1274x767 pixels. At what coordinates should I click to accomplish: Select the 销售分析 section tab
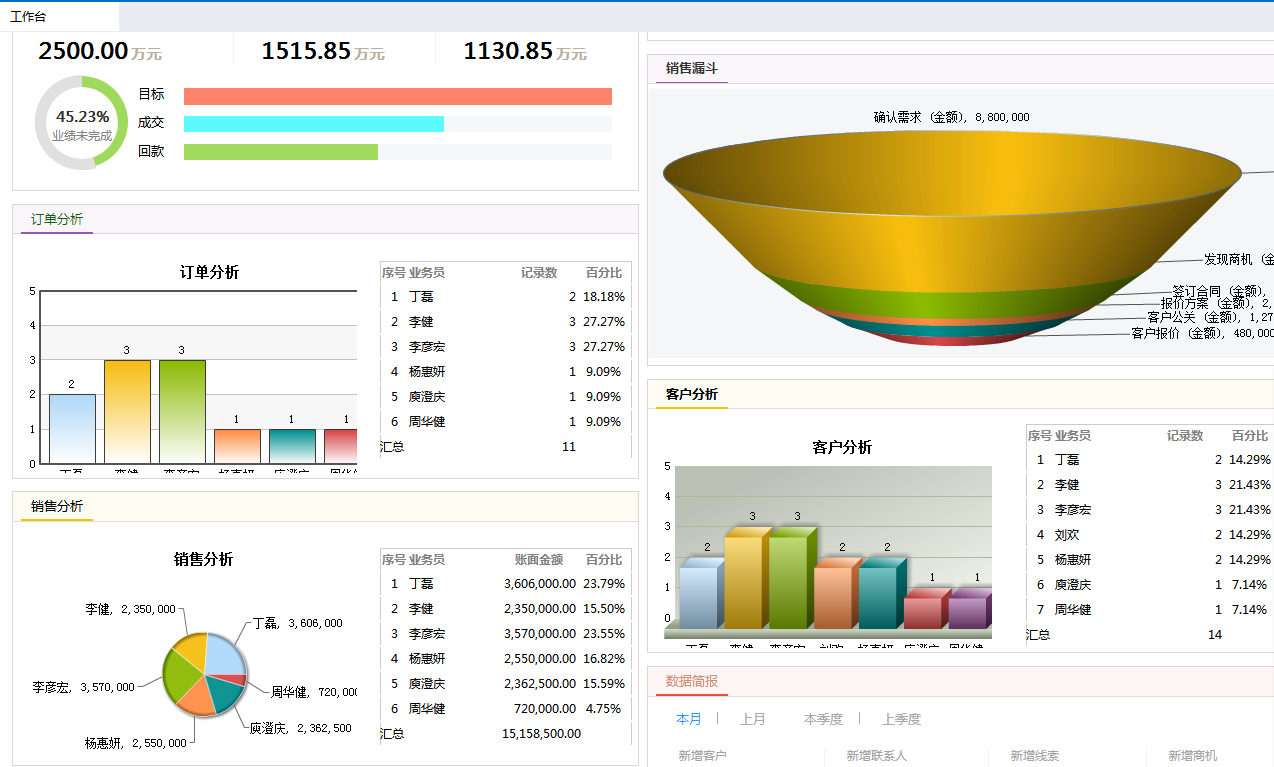55,504
